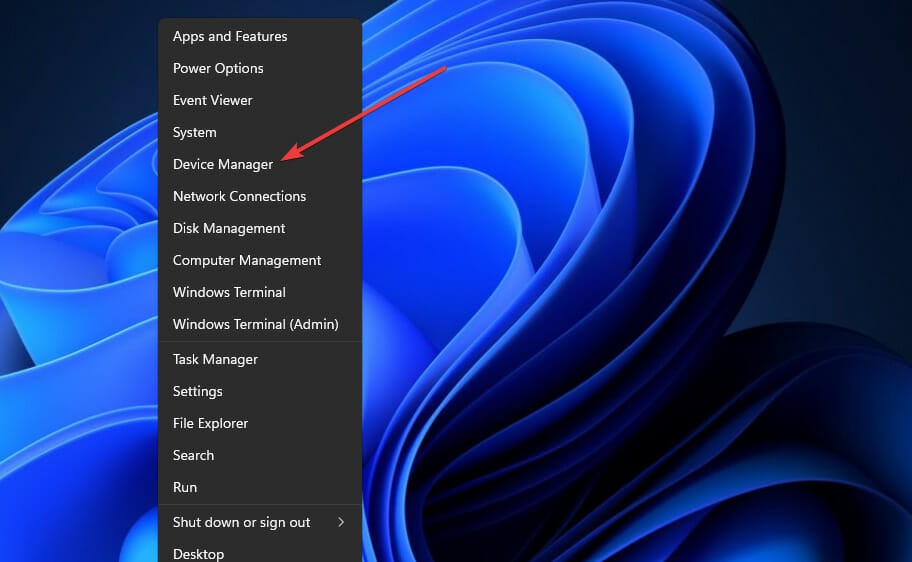Open the System entry
Screen dimensions: 912x562
(260, 132)
